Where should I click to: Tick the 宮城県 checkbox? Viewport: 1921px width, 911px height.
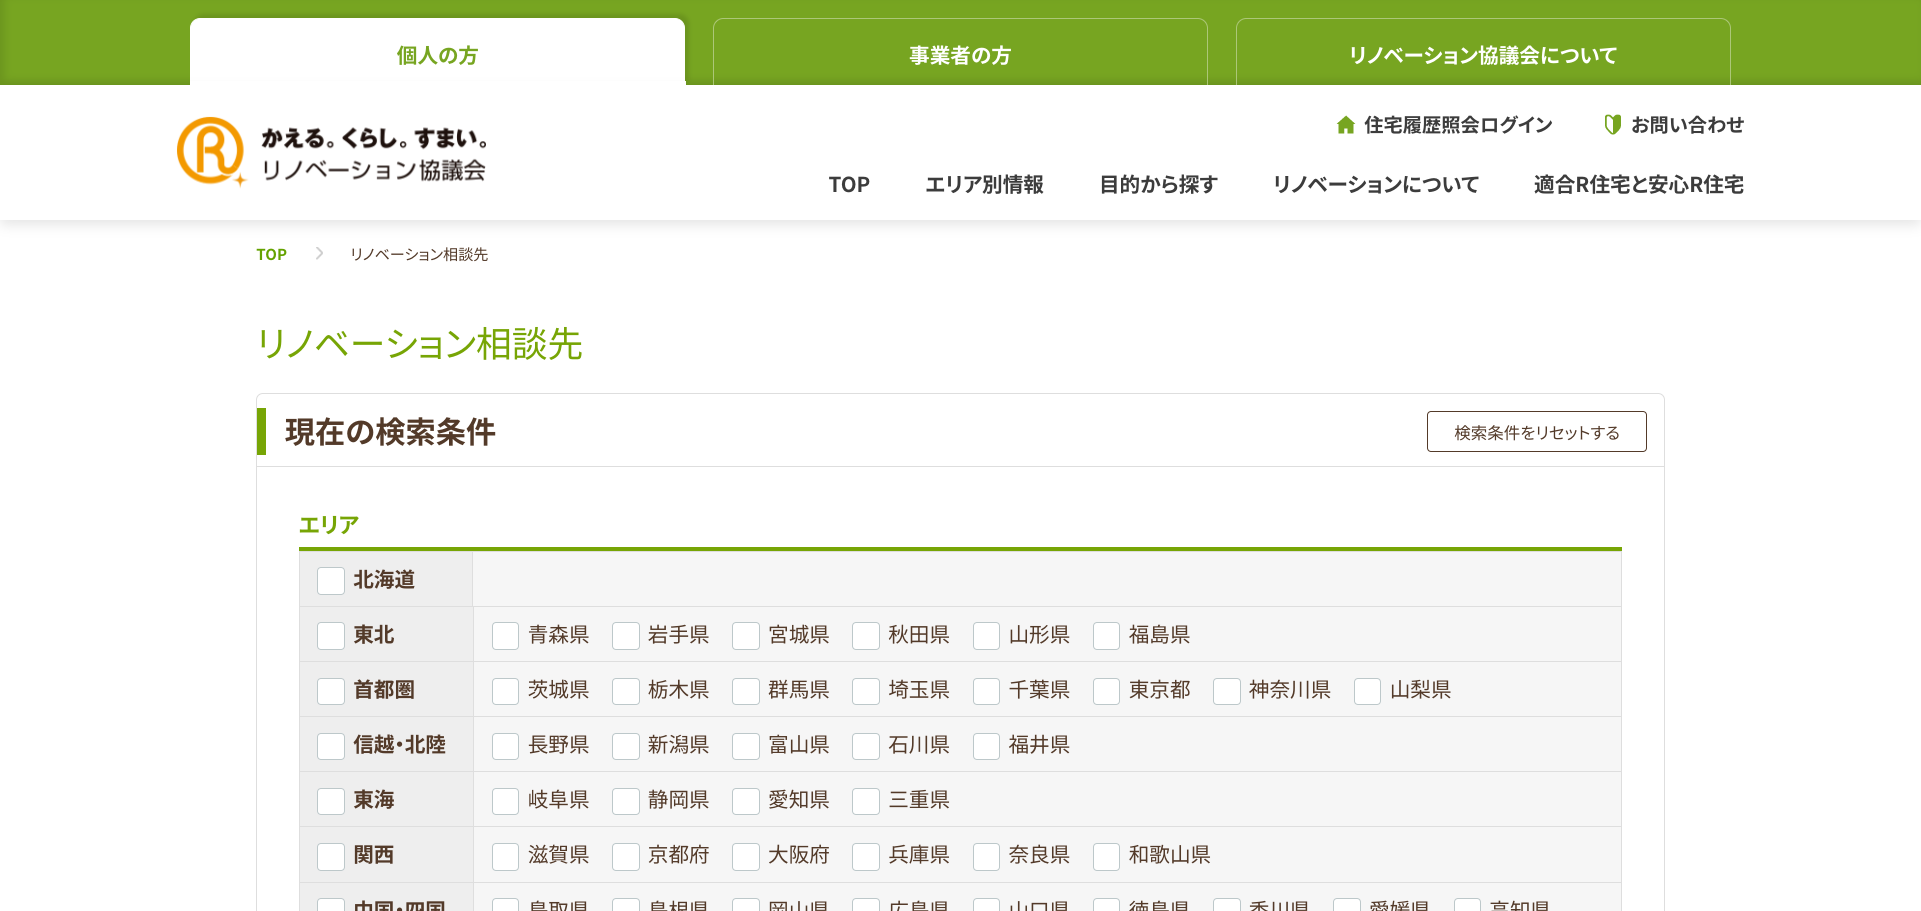pyautogui.click(x=746, y=636)
